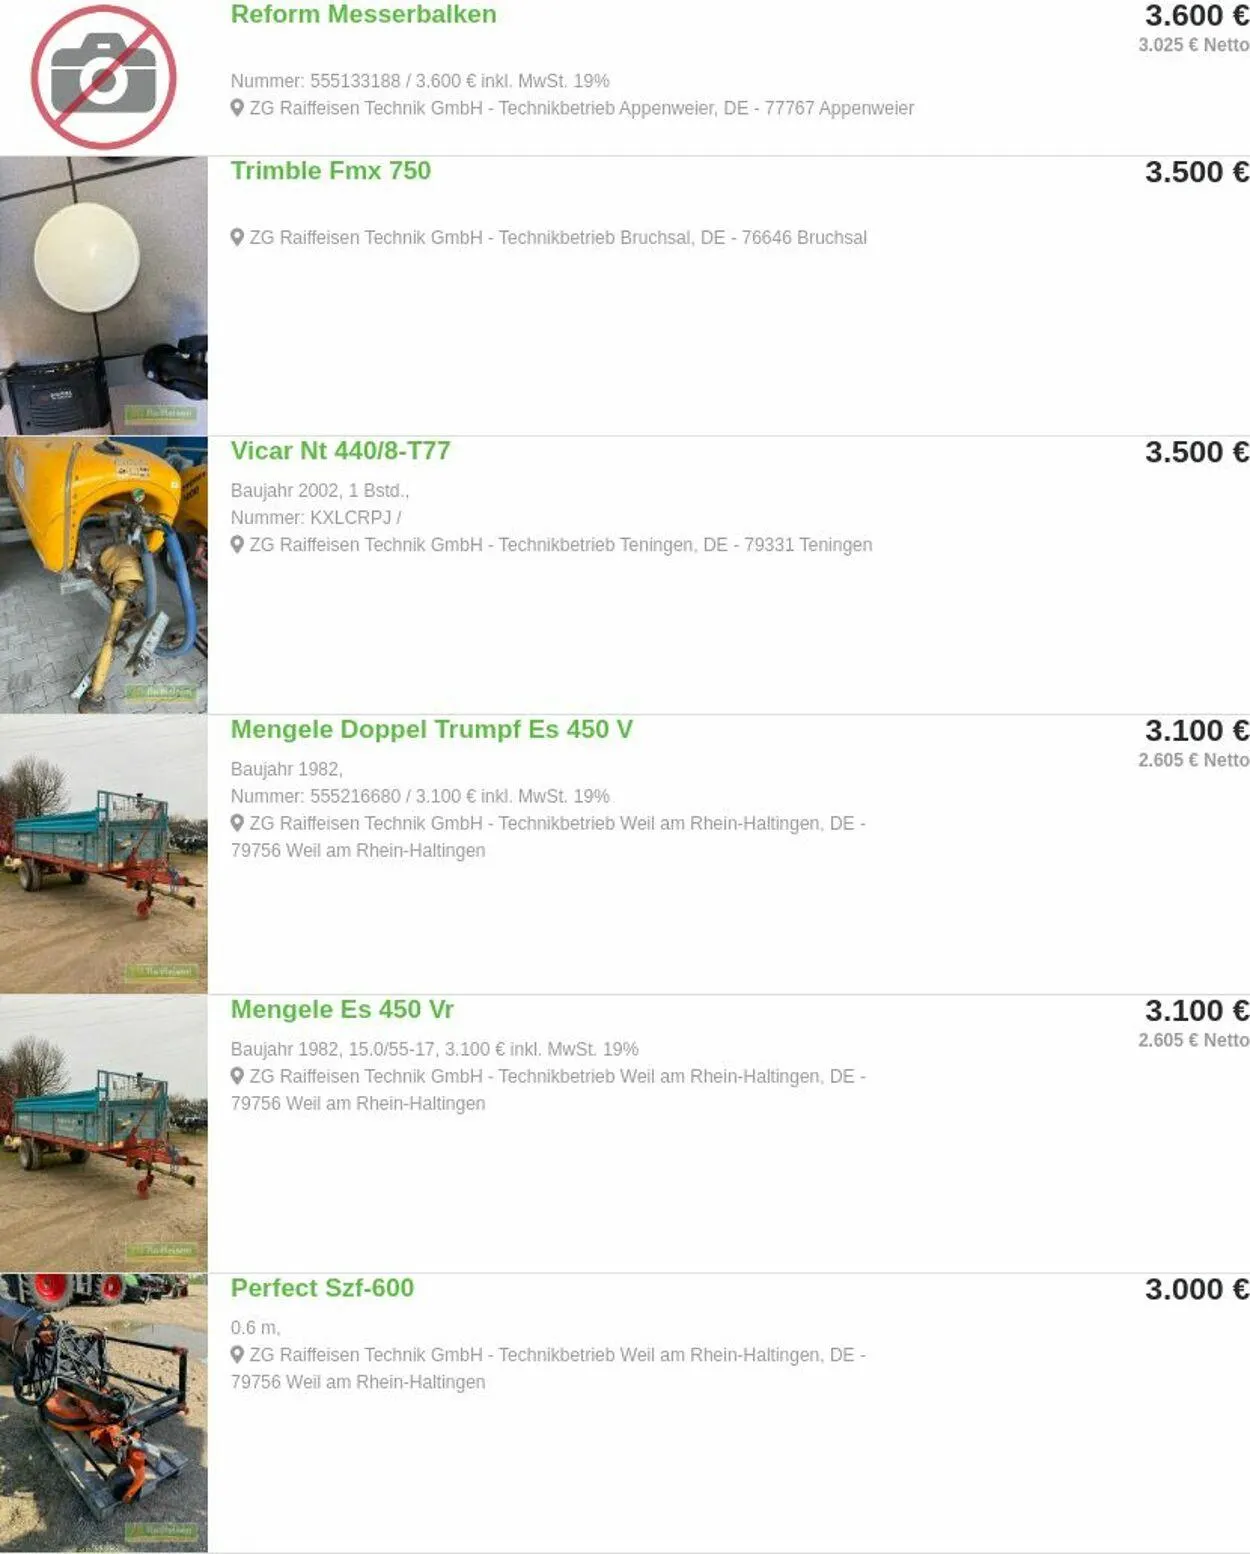
Task: Open the Trimble Fmx 750 listing title
Action: point(331,170)
